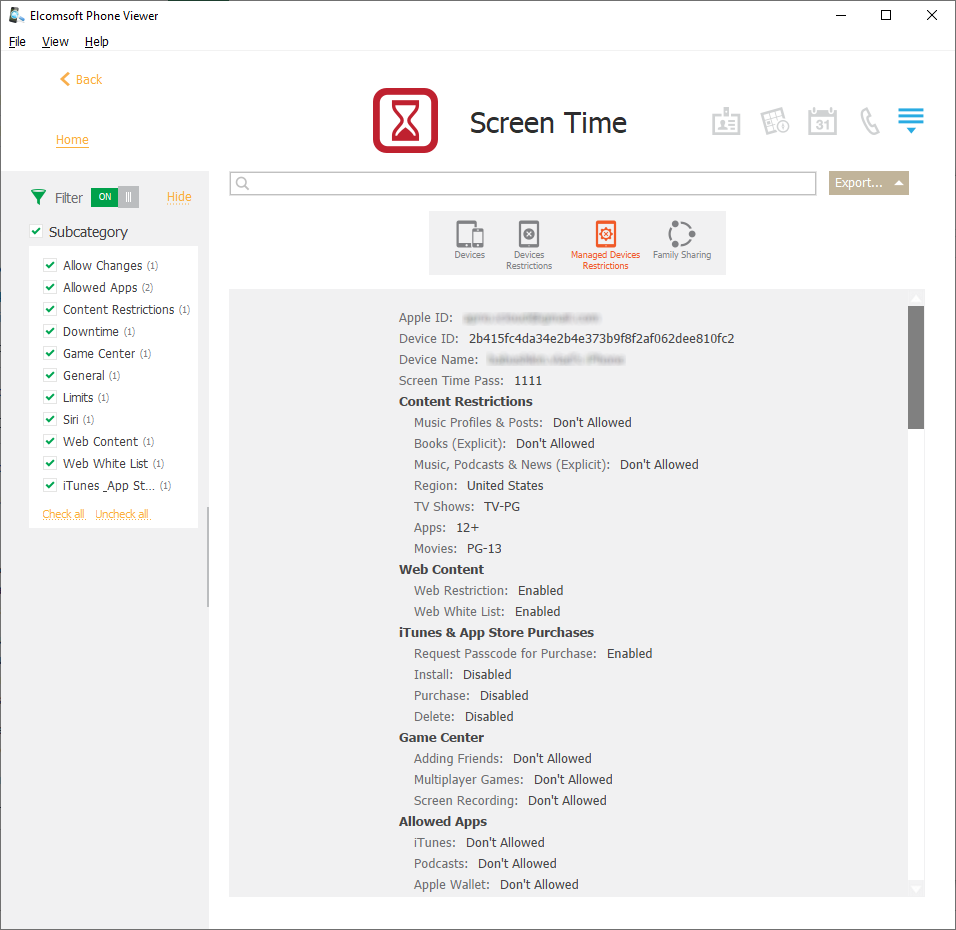Expand the blue categories menu dropdown
Screen dimensions: 956x930
[x=910, y=121]
